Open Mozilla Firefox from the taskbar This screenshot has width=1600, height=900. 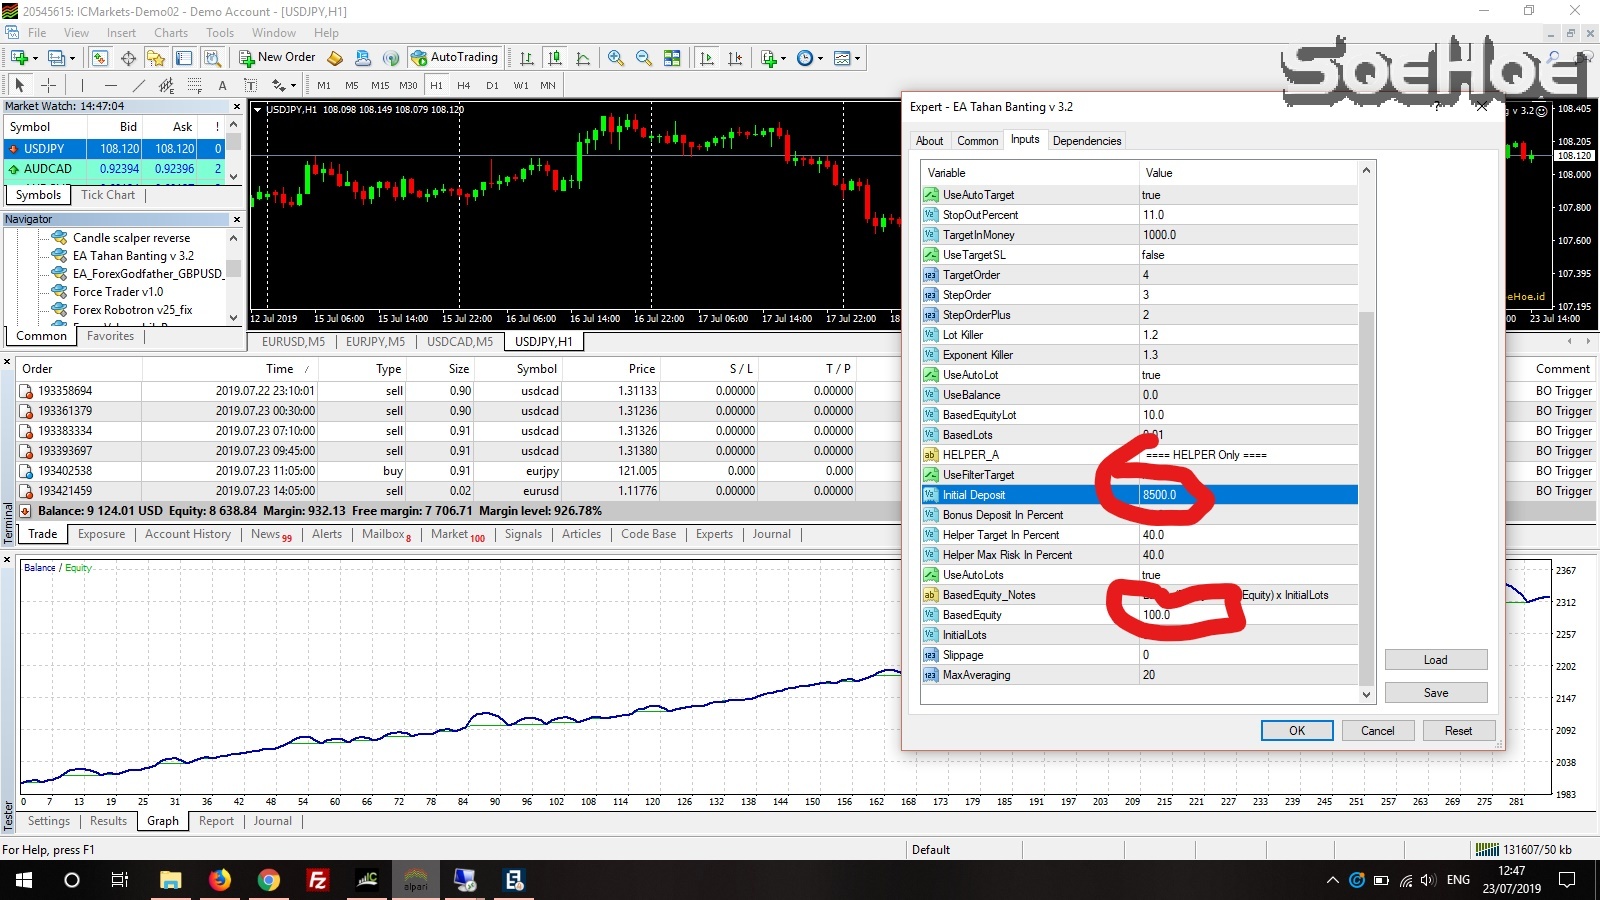pyautogui.click(x=219, y=881)
